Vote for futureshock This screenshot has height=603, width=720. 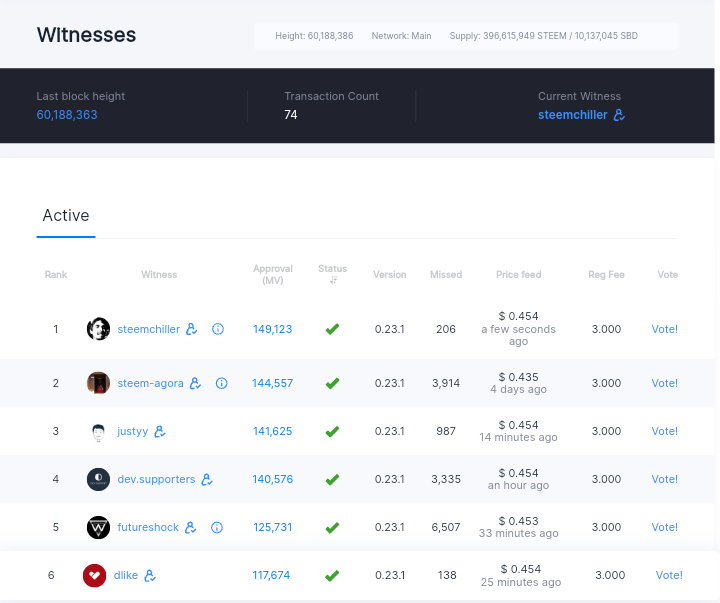tap(664, 527)
